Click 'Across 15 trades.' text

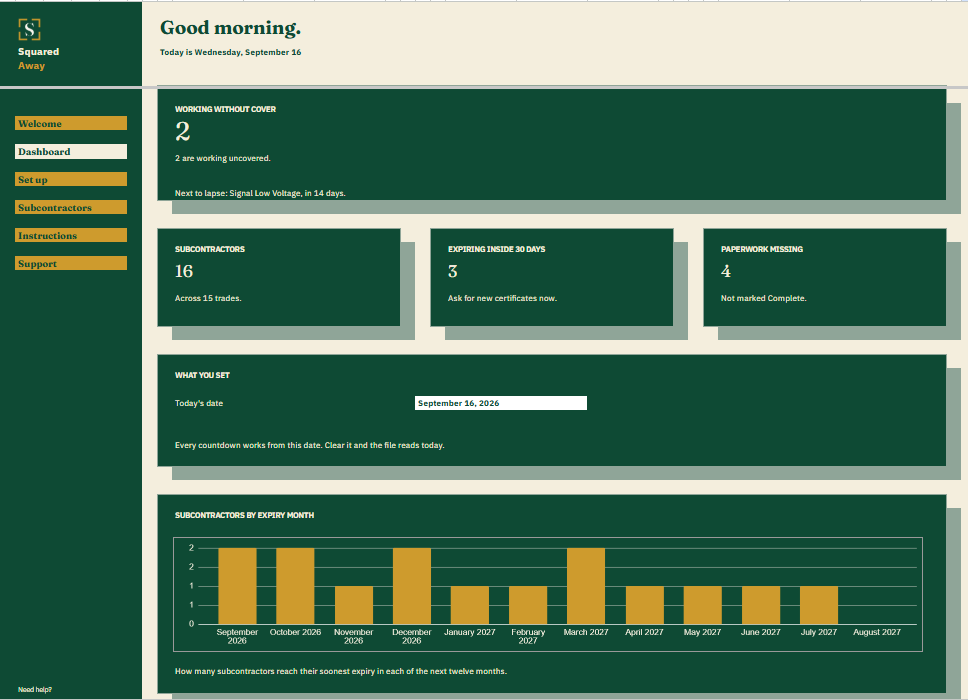pyautogui.click(x=208, y=298)
